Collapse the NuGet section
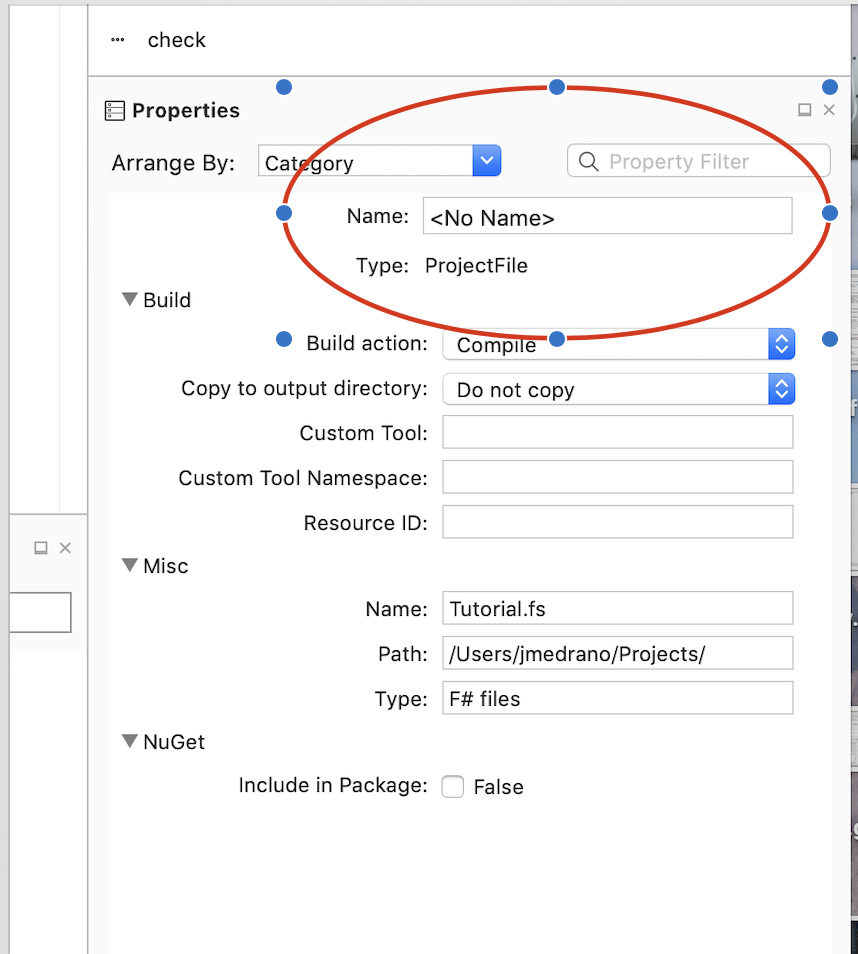This screenshot has height=954, width=858. pos(129,741)
